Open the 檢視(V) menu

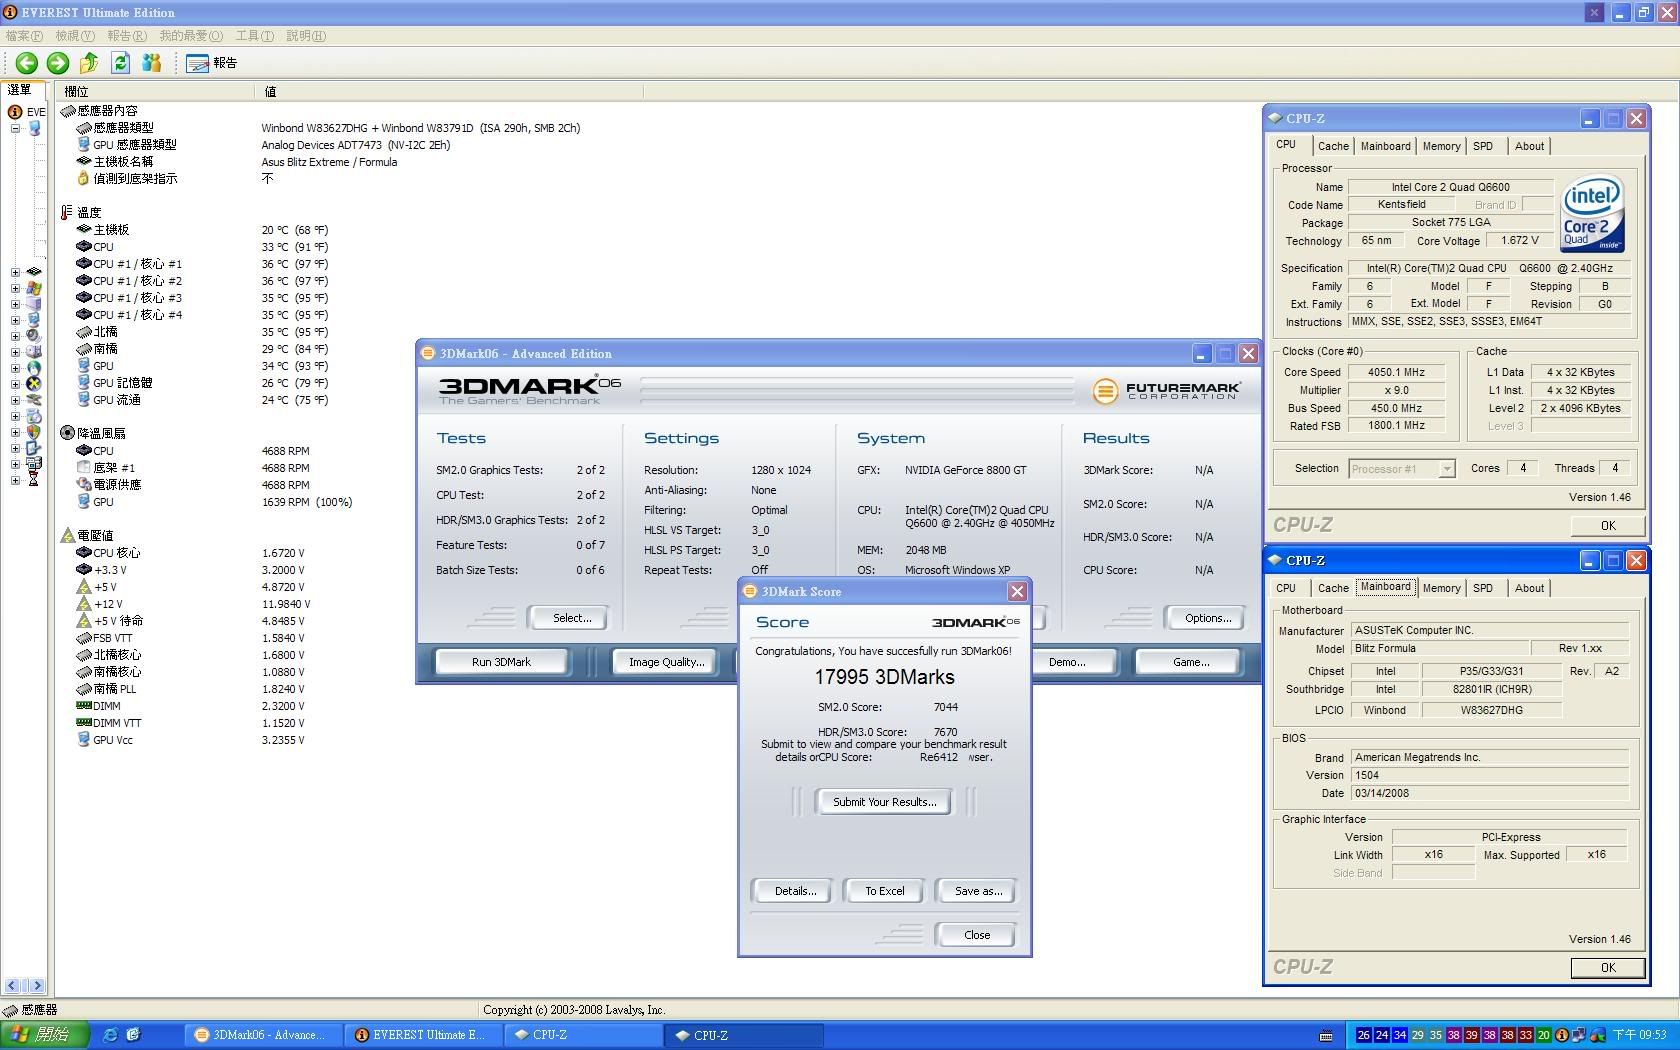75,36
